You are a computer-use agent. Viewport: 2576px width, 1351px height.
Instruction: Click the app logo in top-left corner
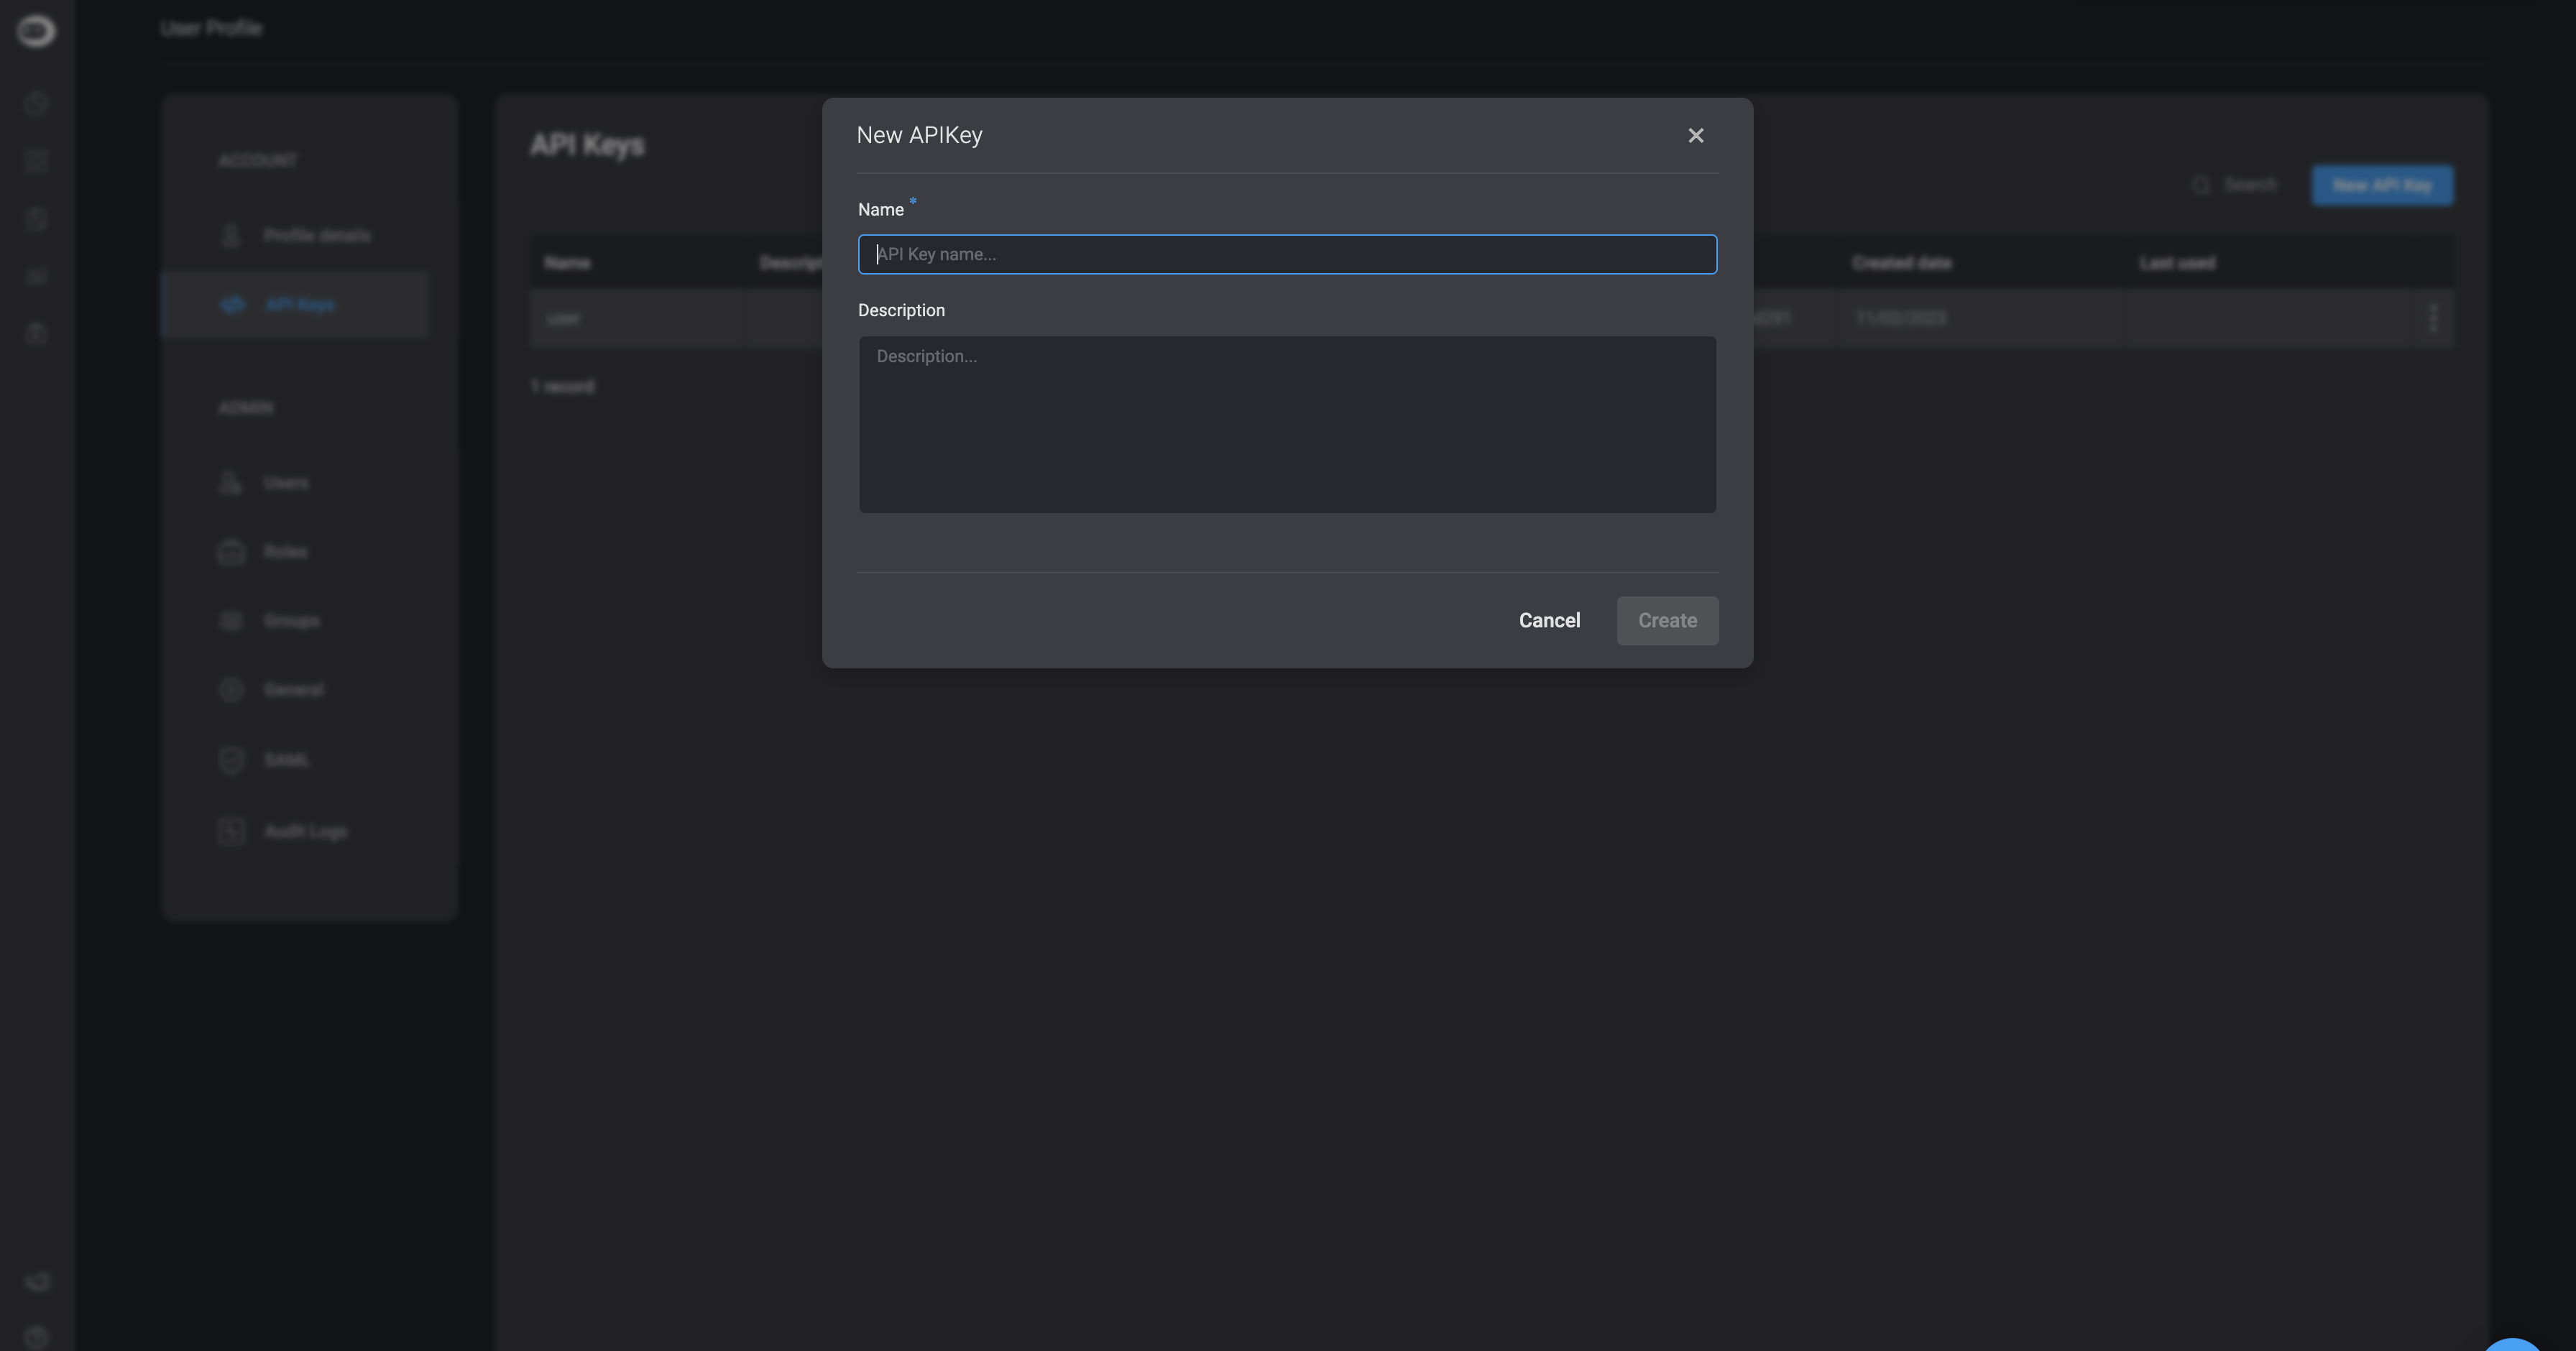coord(36,31)
